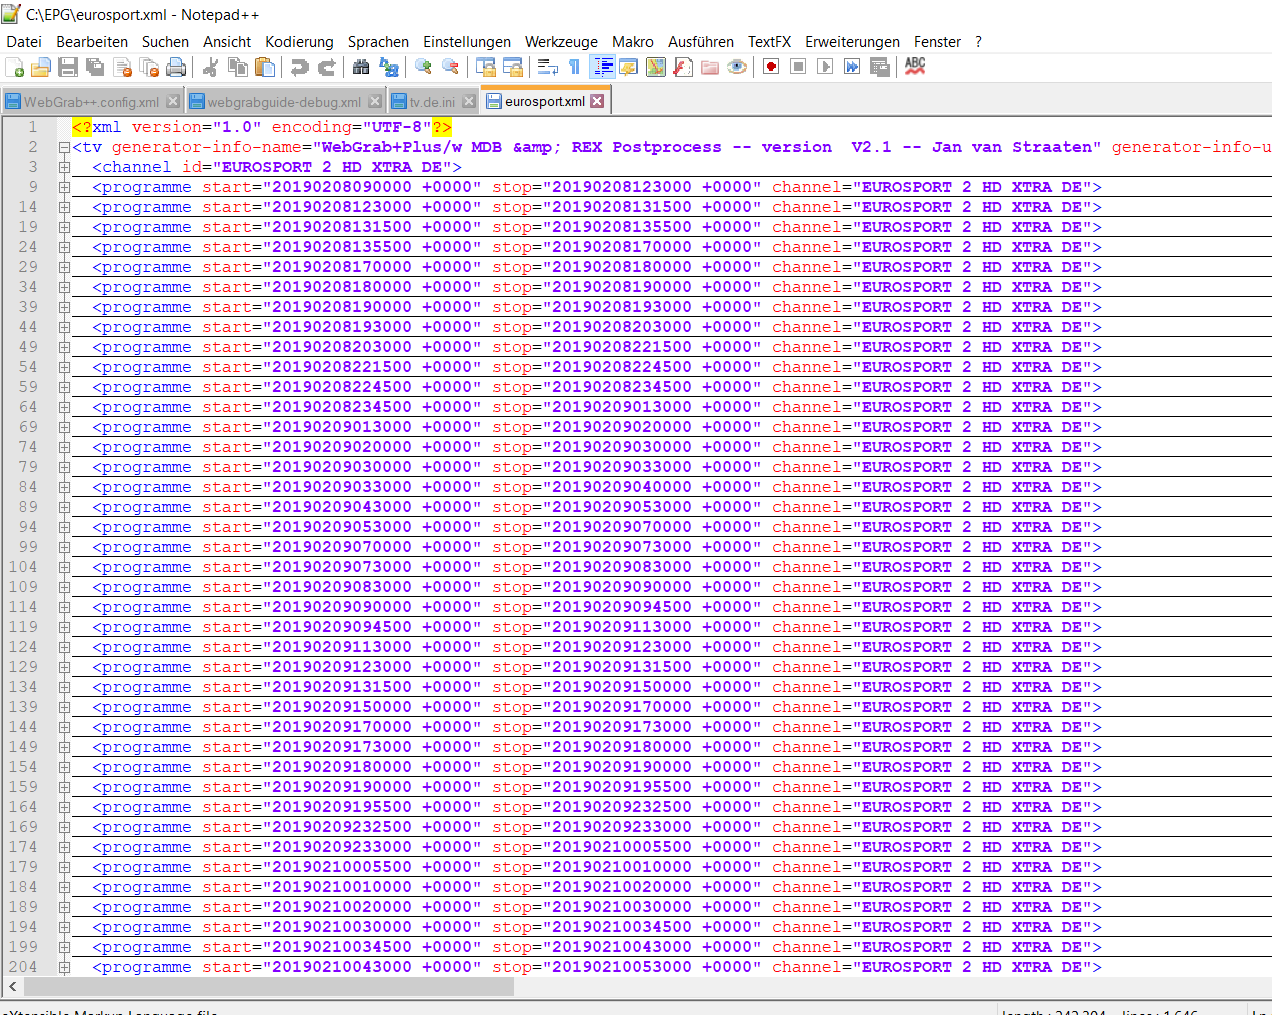Open the TextFX menu
This screenshot has width=1272, height=1015.
click(x=769, y=42)
